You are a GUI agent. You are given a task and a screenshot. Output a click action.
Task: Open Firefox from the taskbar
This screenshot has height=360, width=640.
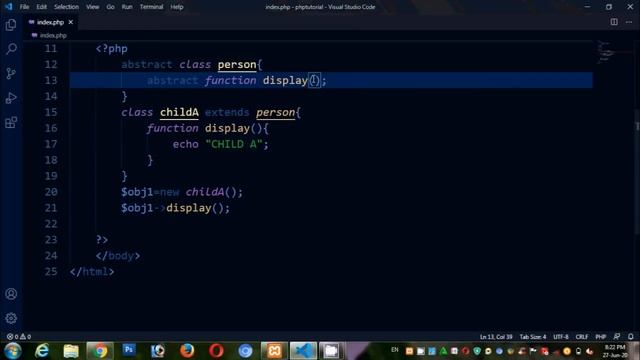pyautogui.click(x=187, y=351)
